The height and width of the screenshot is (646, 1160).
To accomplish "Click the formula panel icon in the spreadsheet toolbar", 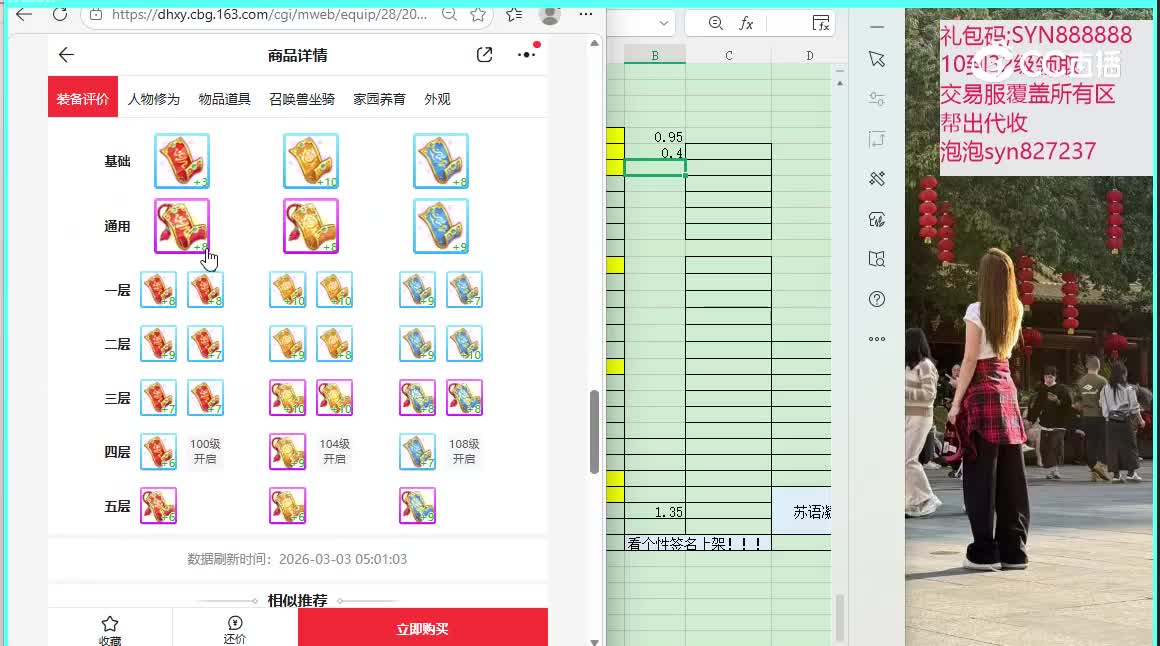I will (x=820, y=24).
